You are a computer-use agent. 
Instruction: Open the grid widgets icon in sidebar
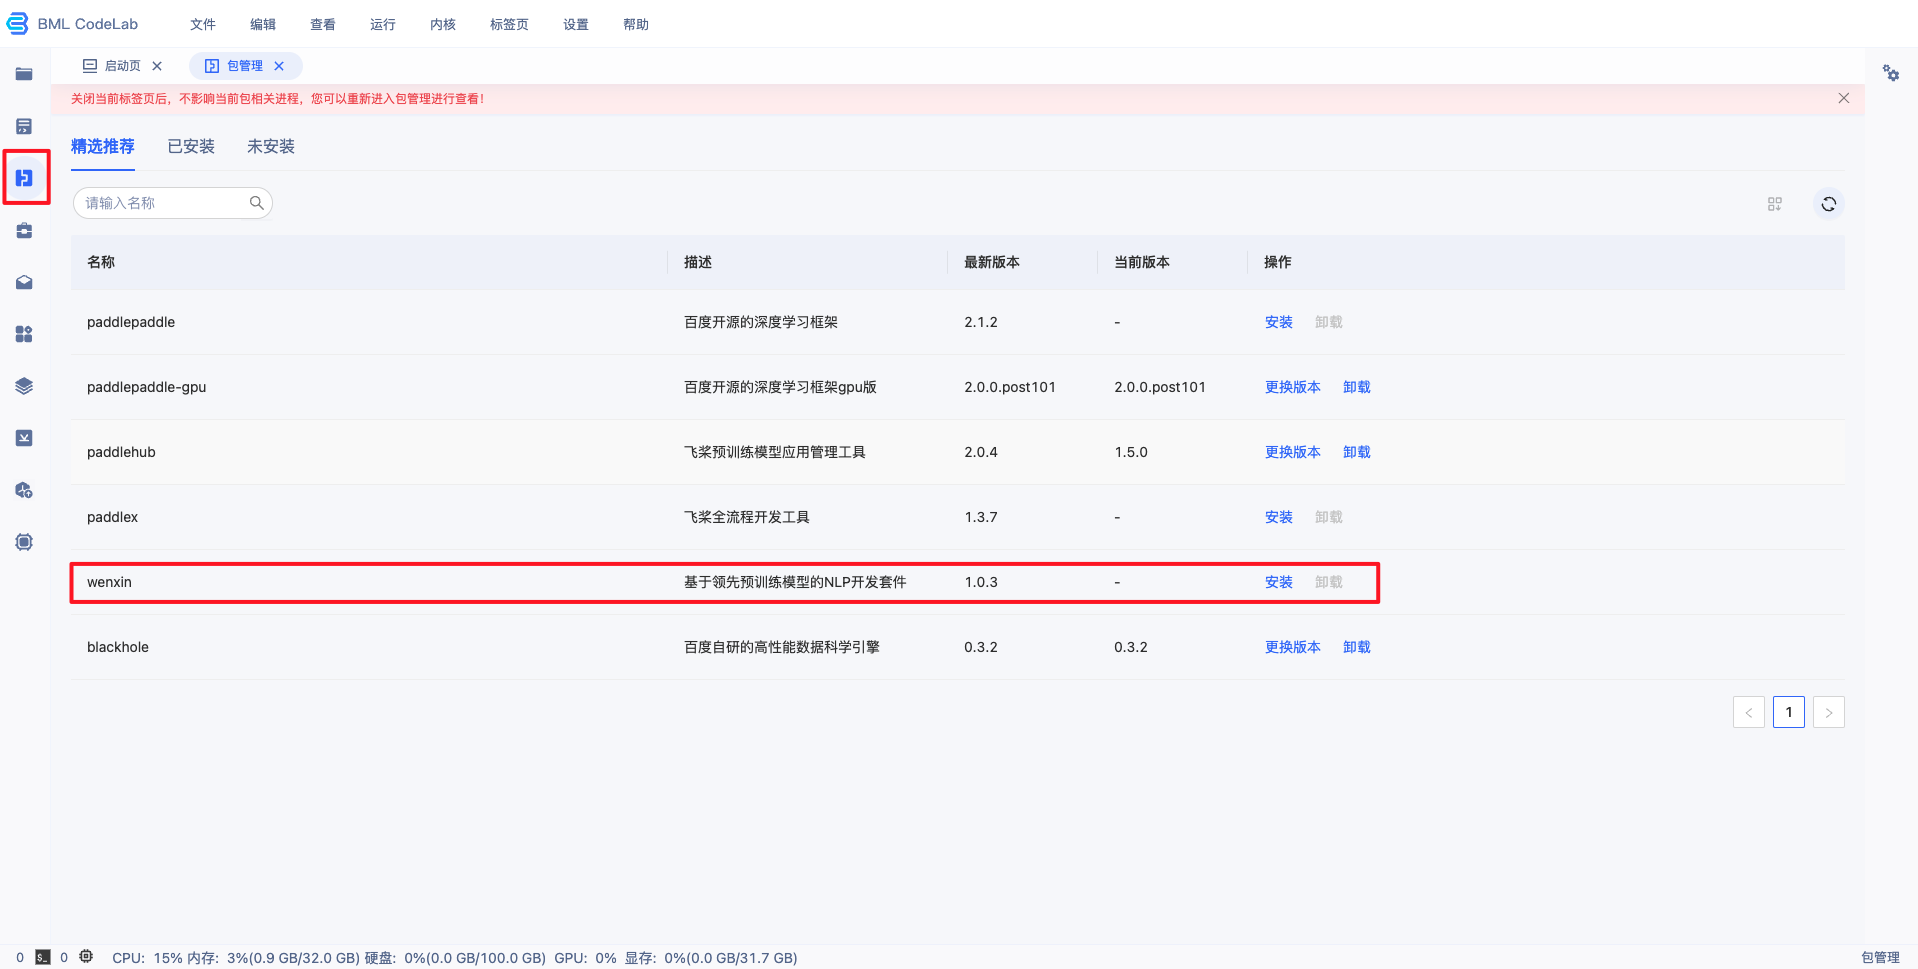24,334
